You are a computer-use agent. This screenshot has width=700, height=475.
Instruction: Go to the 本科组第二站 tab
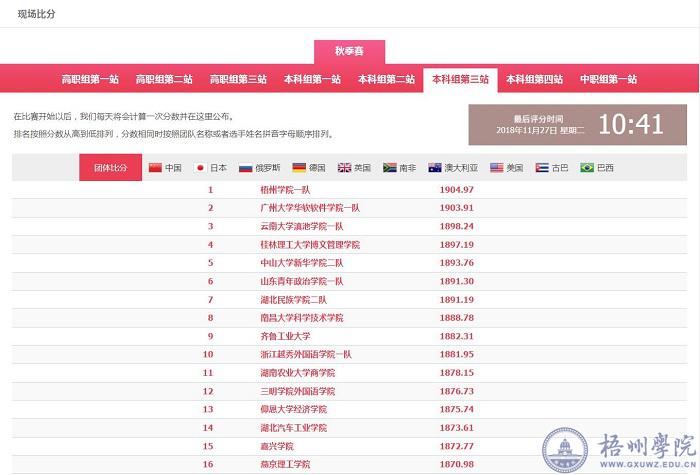coord(386,79)
